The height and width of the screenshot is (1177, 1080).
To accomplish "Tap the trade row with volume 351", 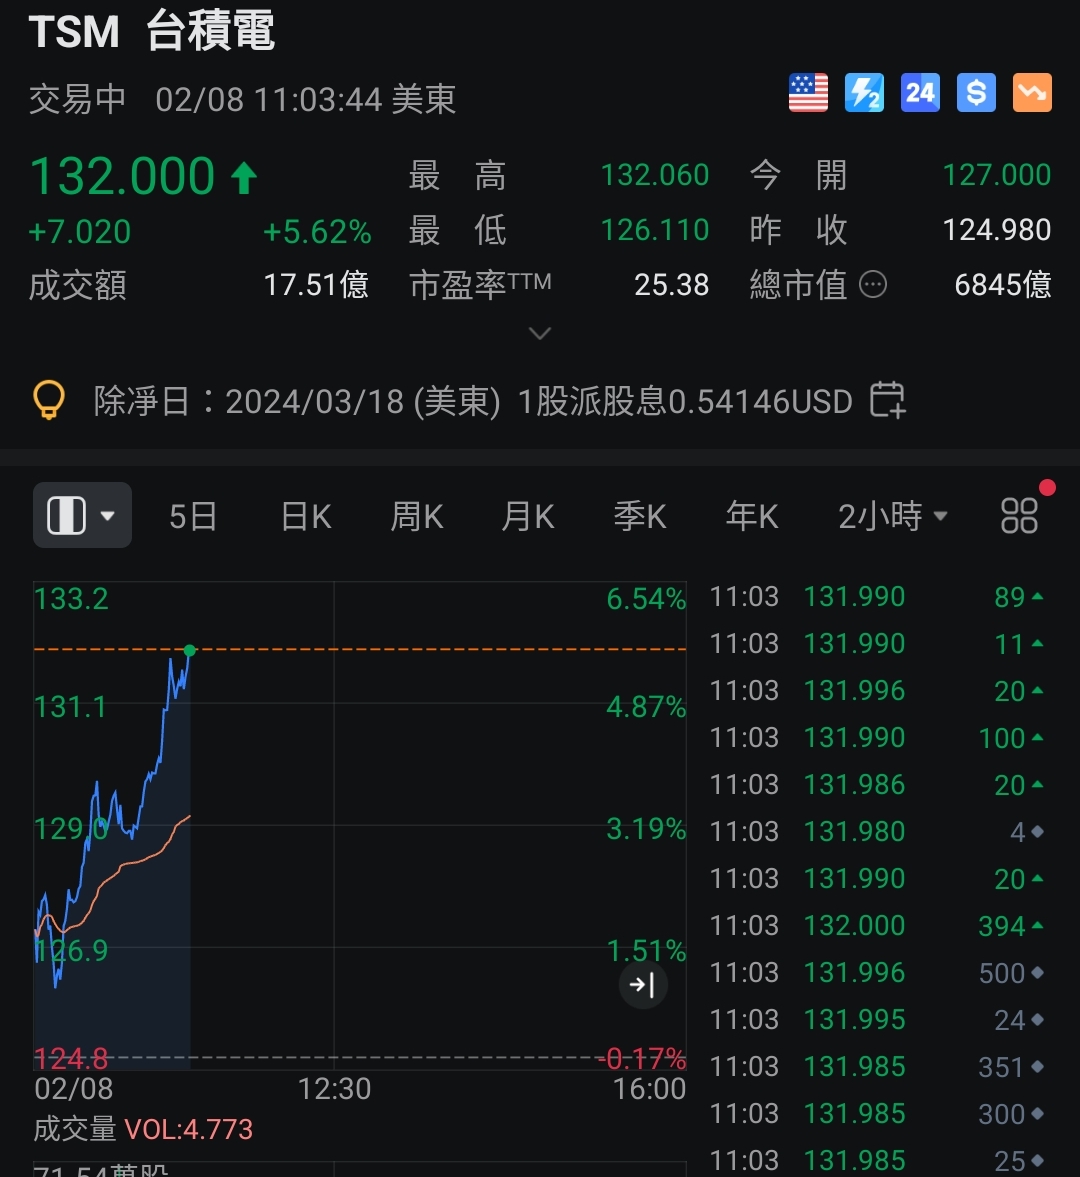I will click(x=877, y=1067).
